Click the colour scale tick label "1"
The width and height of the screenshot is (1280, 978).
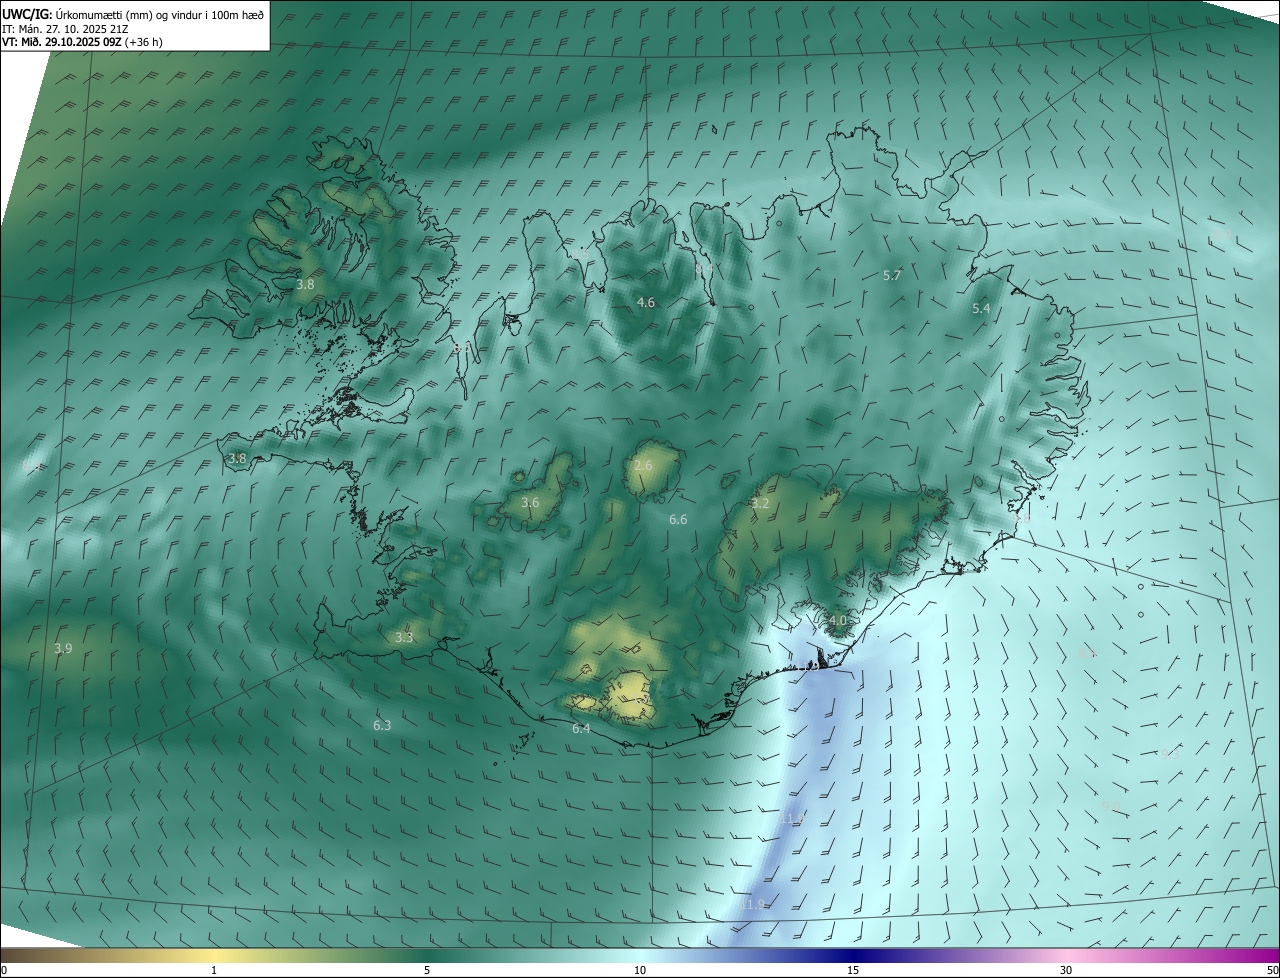click(214, 970)
